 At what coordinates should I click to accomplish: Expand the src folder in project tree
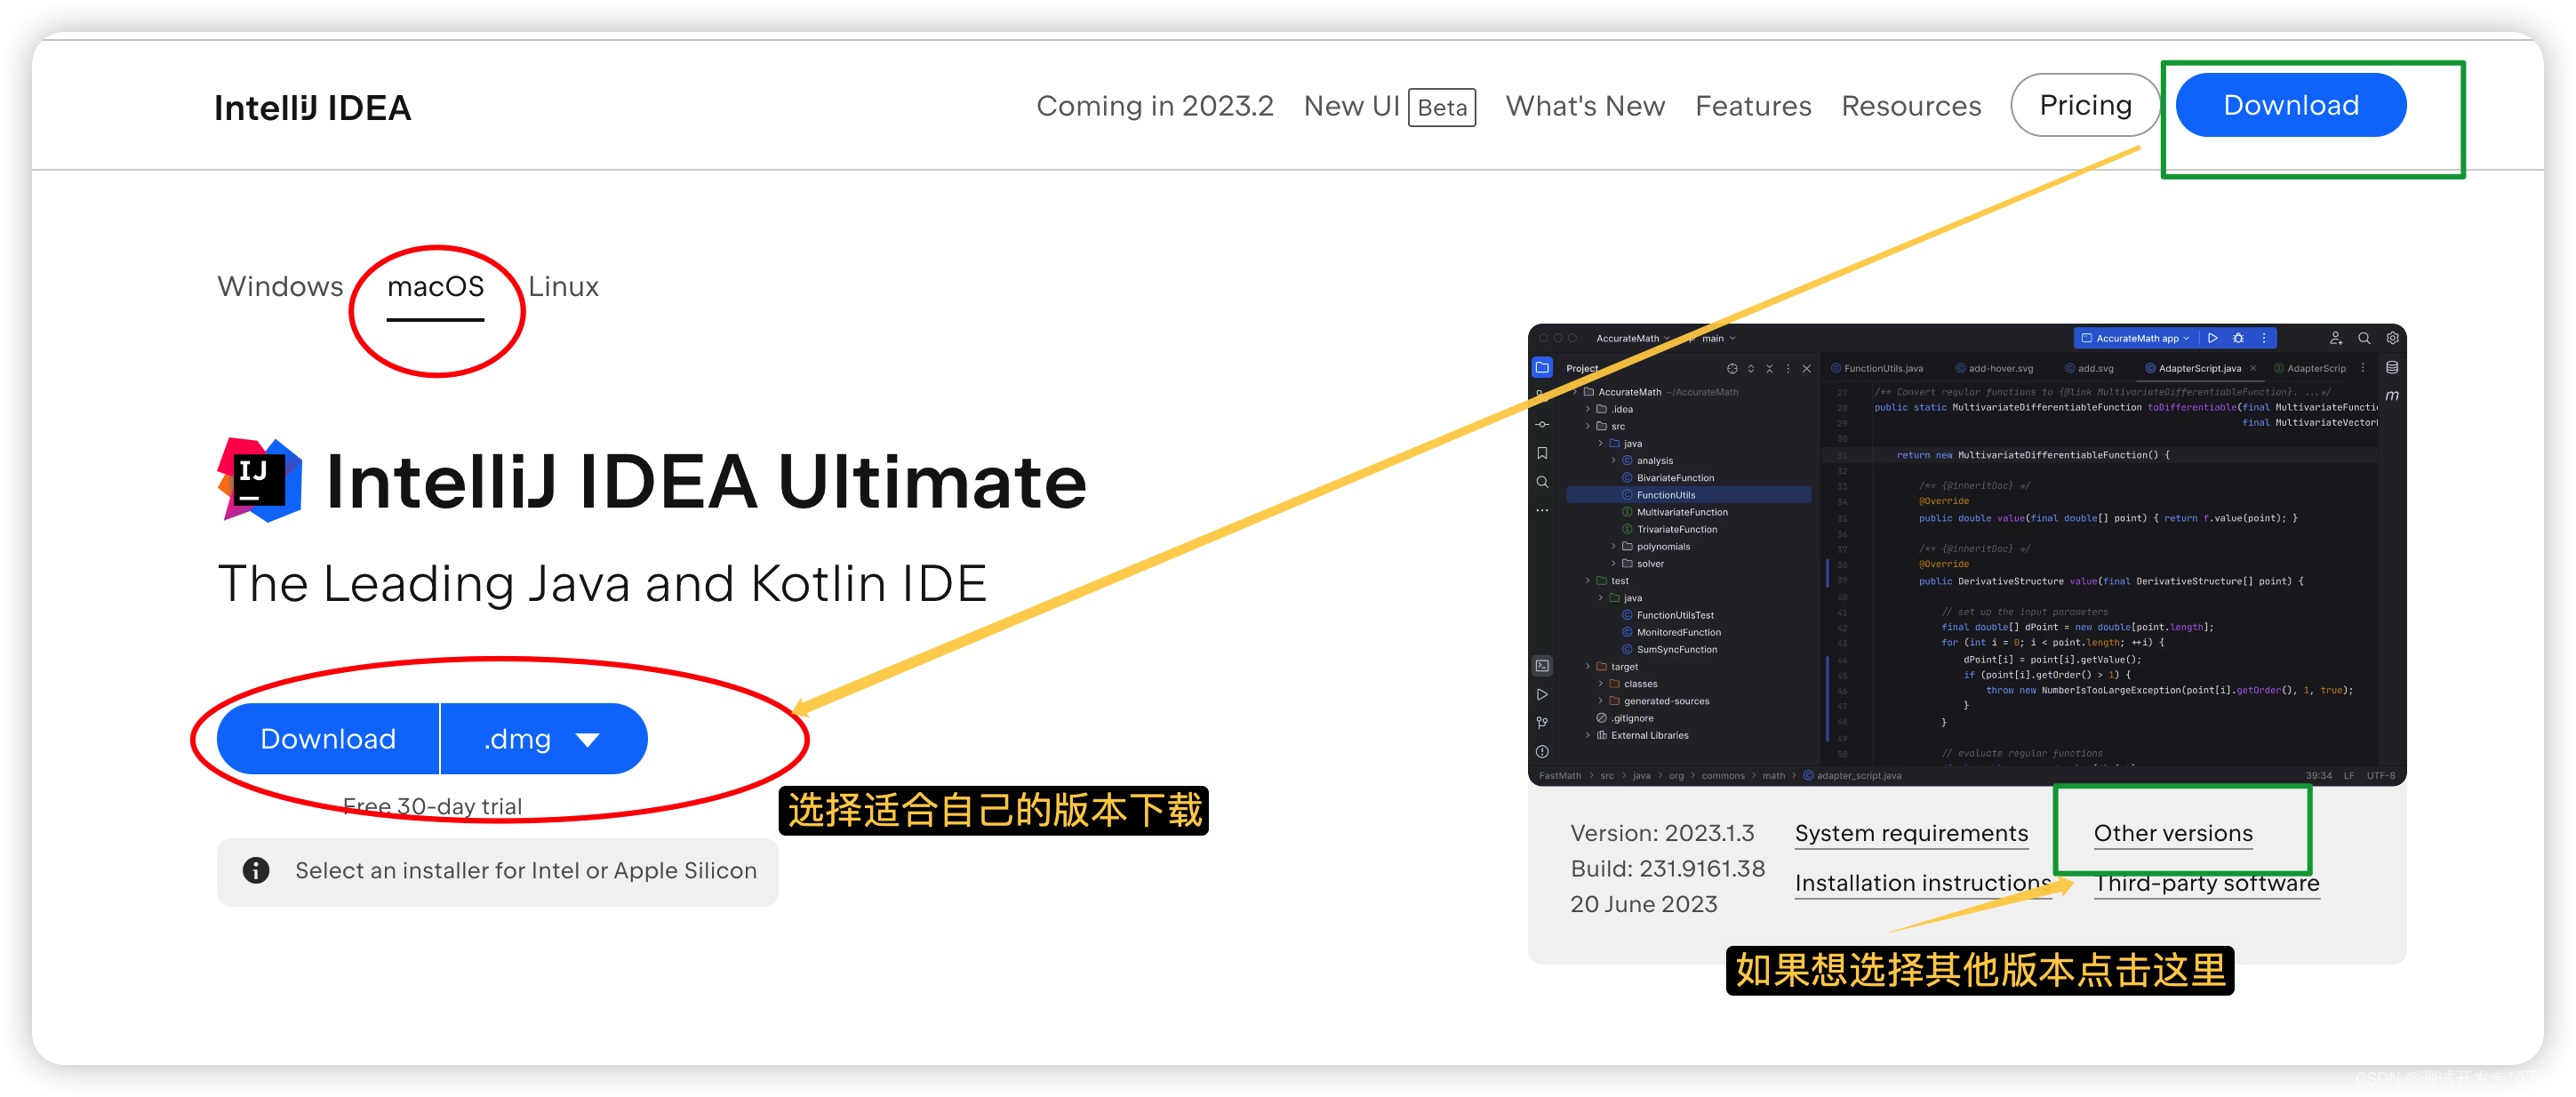click(x=1588, y=426)
